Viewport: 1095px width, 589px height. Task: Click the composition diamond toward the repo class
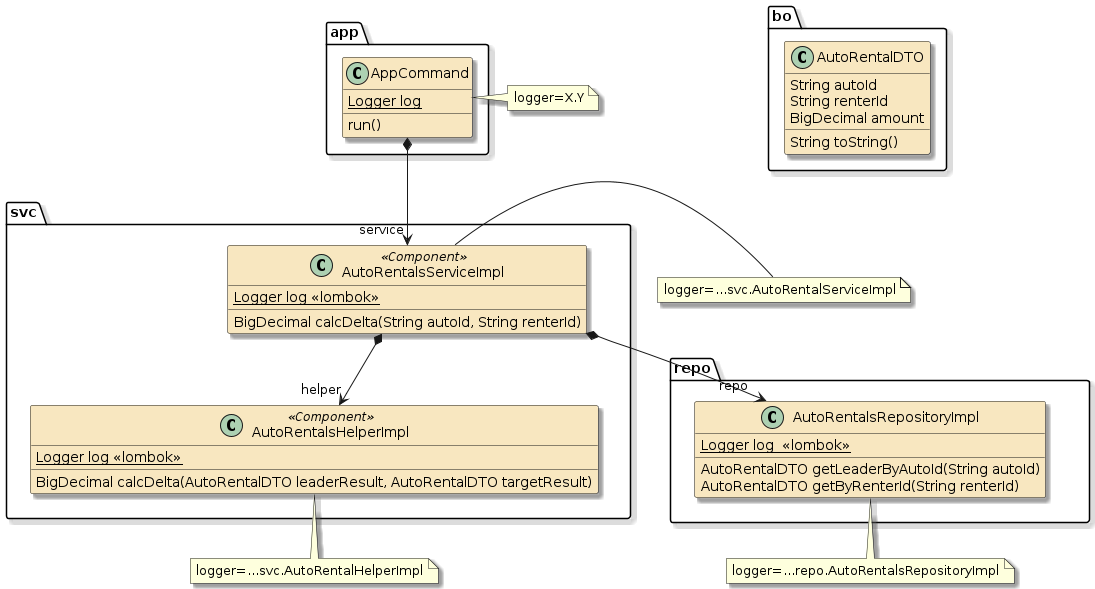(x=593, y=335)
